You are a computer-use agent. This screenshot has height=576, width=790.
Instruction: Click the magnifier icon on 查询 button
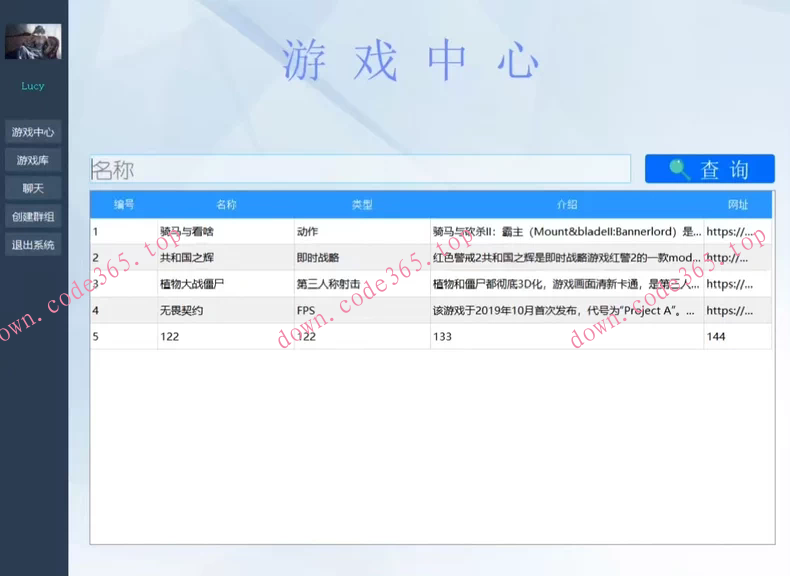(679, 169)
